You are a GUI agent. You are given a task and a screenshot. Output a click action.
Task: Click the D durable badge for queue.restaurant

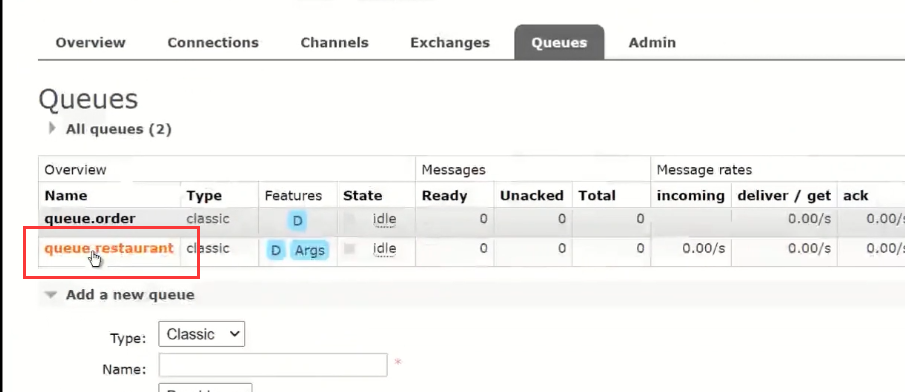[x=276, y=251]
